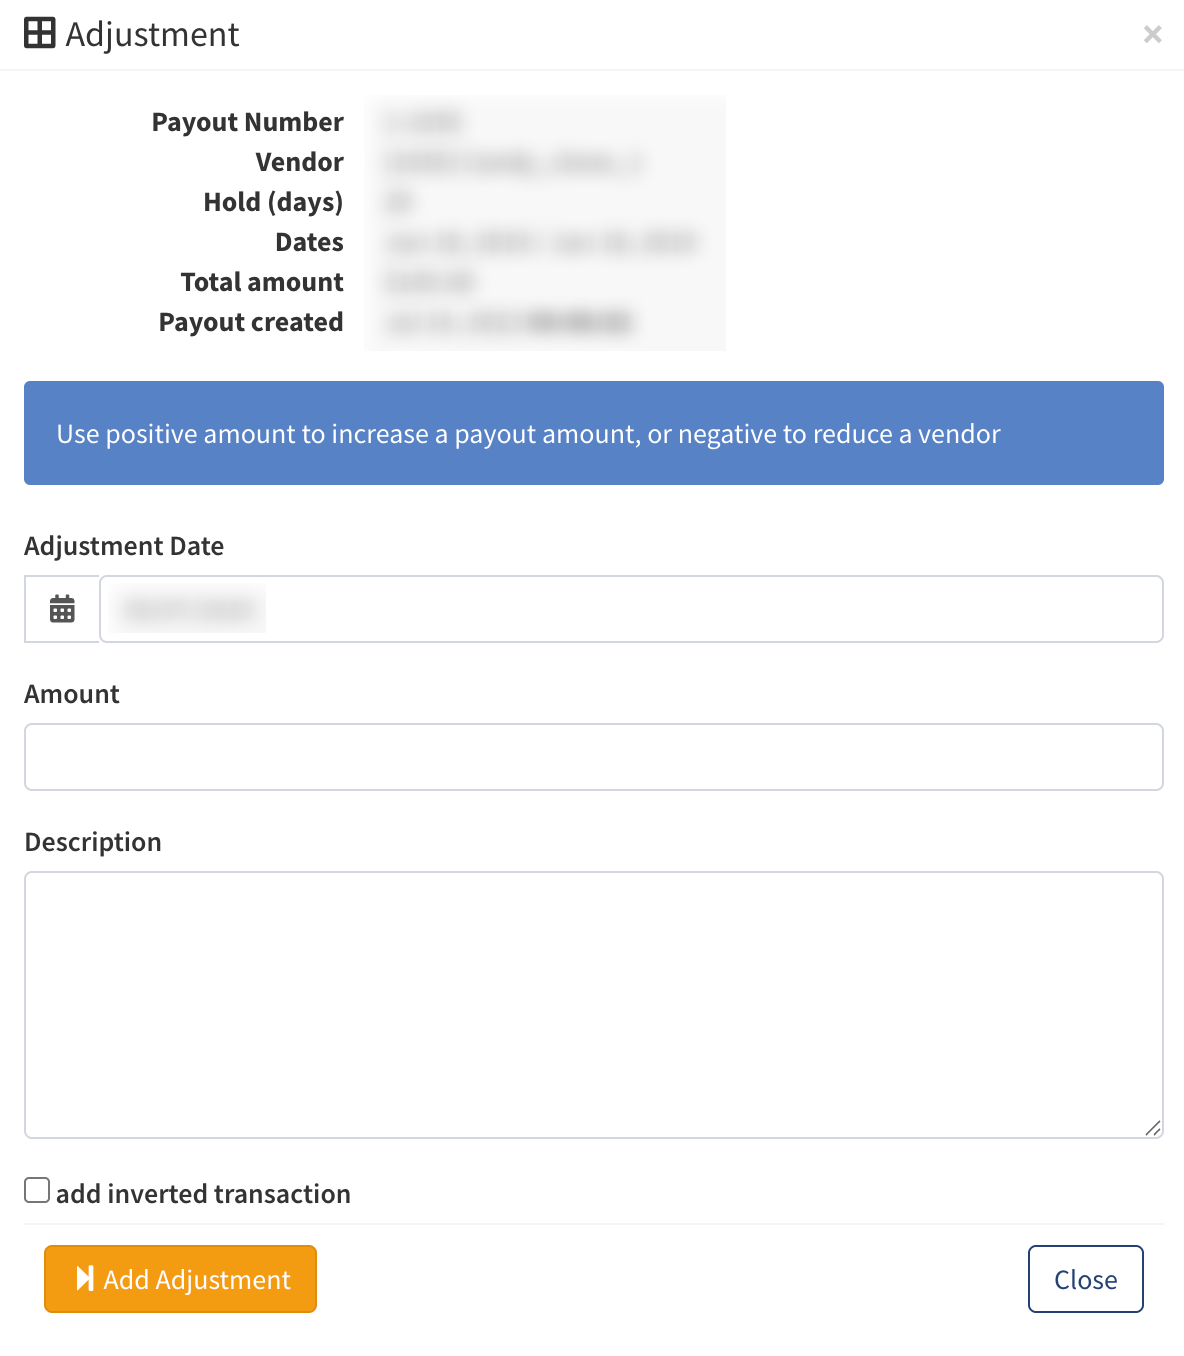1184x1356 pixels.
Task: Click the "add inverted transaction" label text
Action: [x=203, y=1194]
